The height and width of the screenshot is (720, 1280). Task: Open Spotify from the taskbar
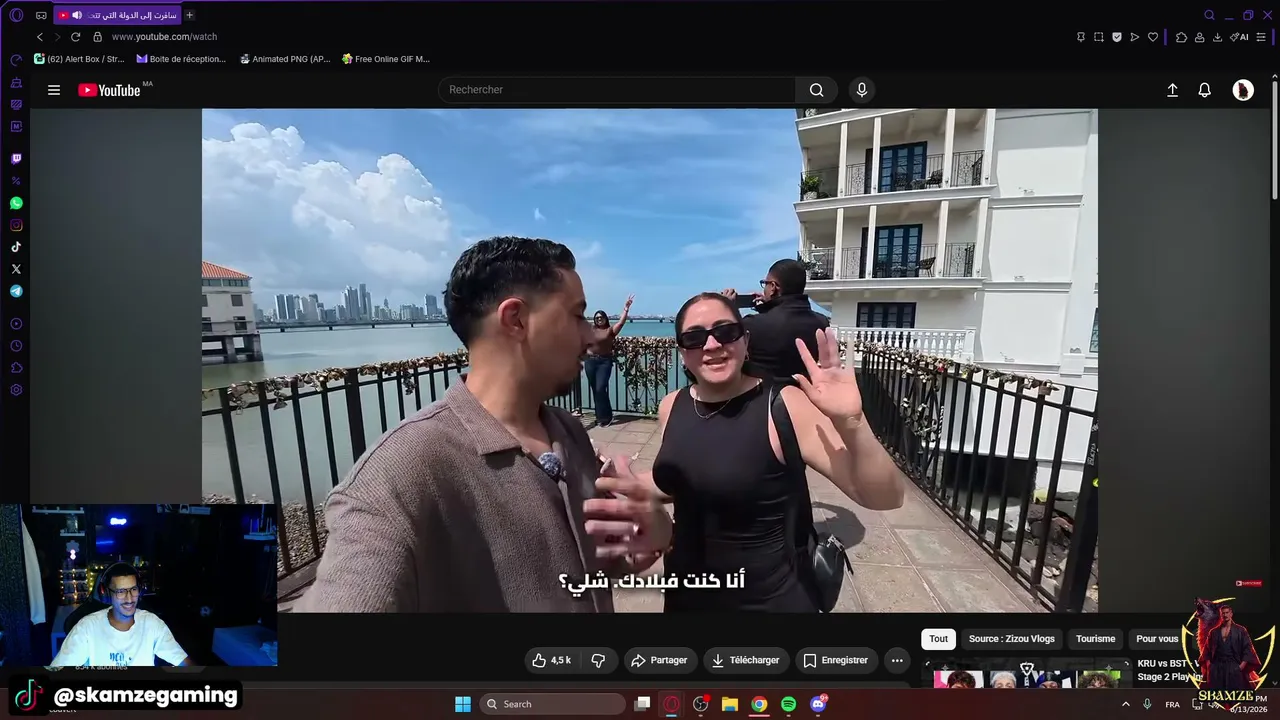tap(788, 704)
